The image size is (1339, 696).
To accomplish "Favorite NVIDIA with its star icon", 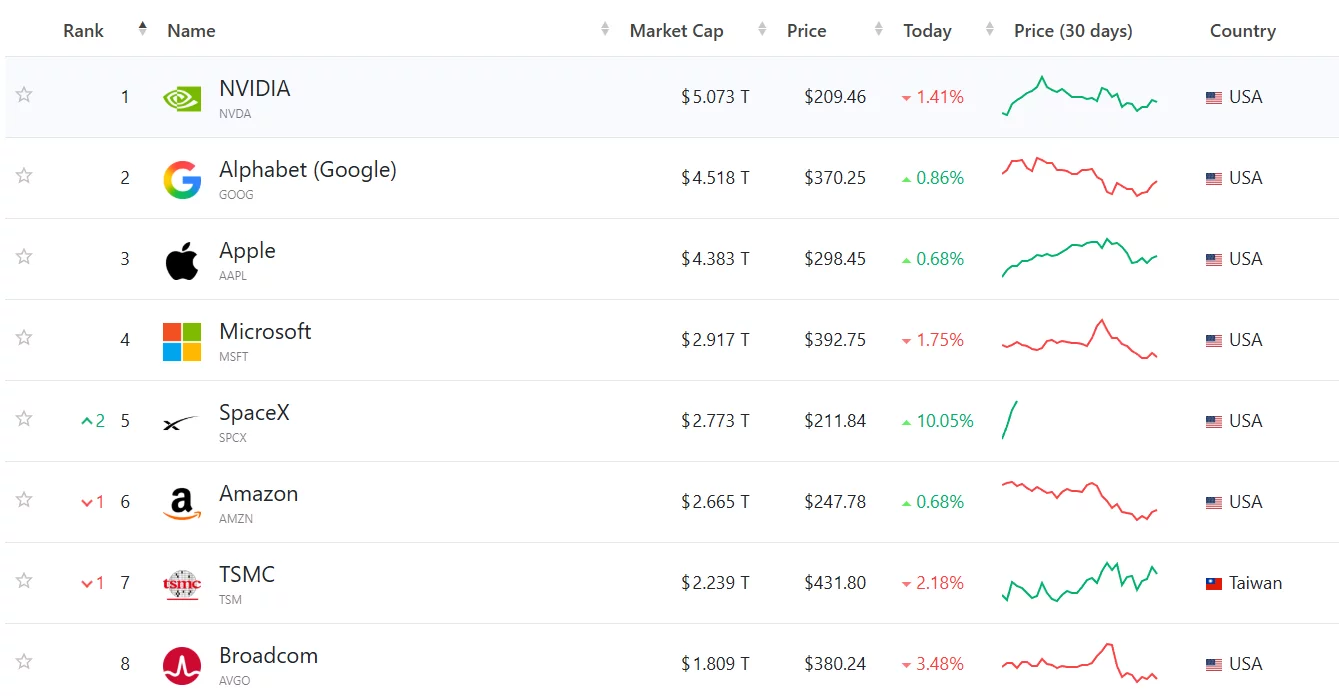I will (24, 95).
